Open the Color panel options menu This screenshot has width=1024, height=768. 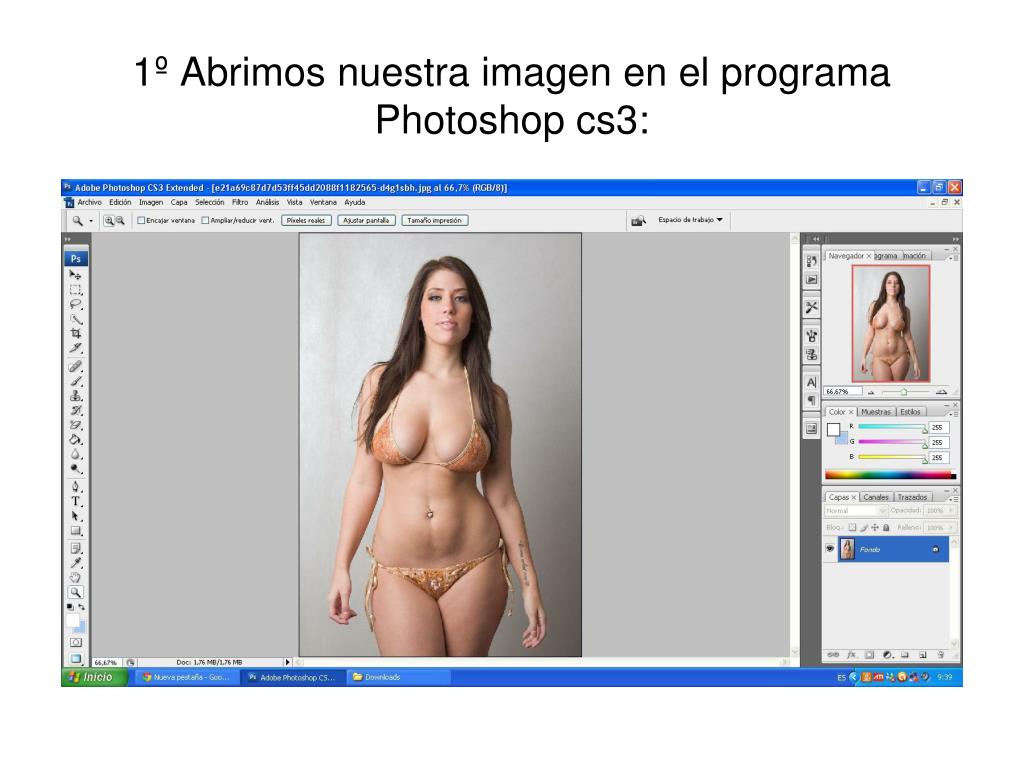tap(953, 413)
